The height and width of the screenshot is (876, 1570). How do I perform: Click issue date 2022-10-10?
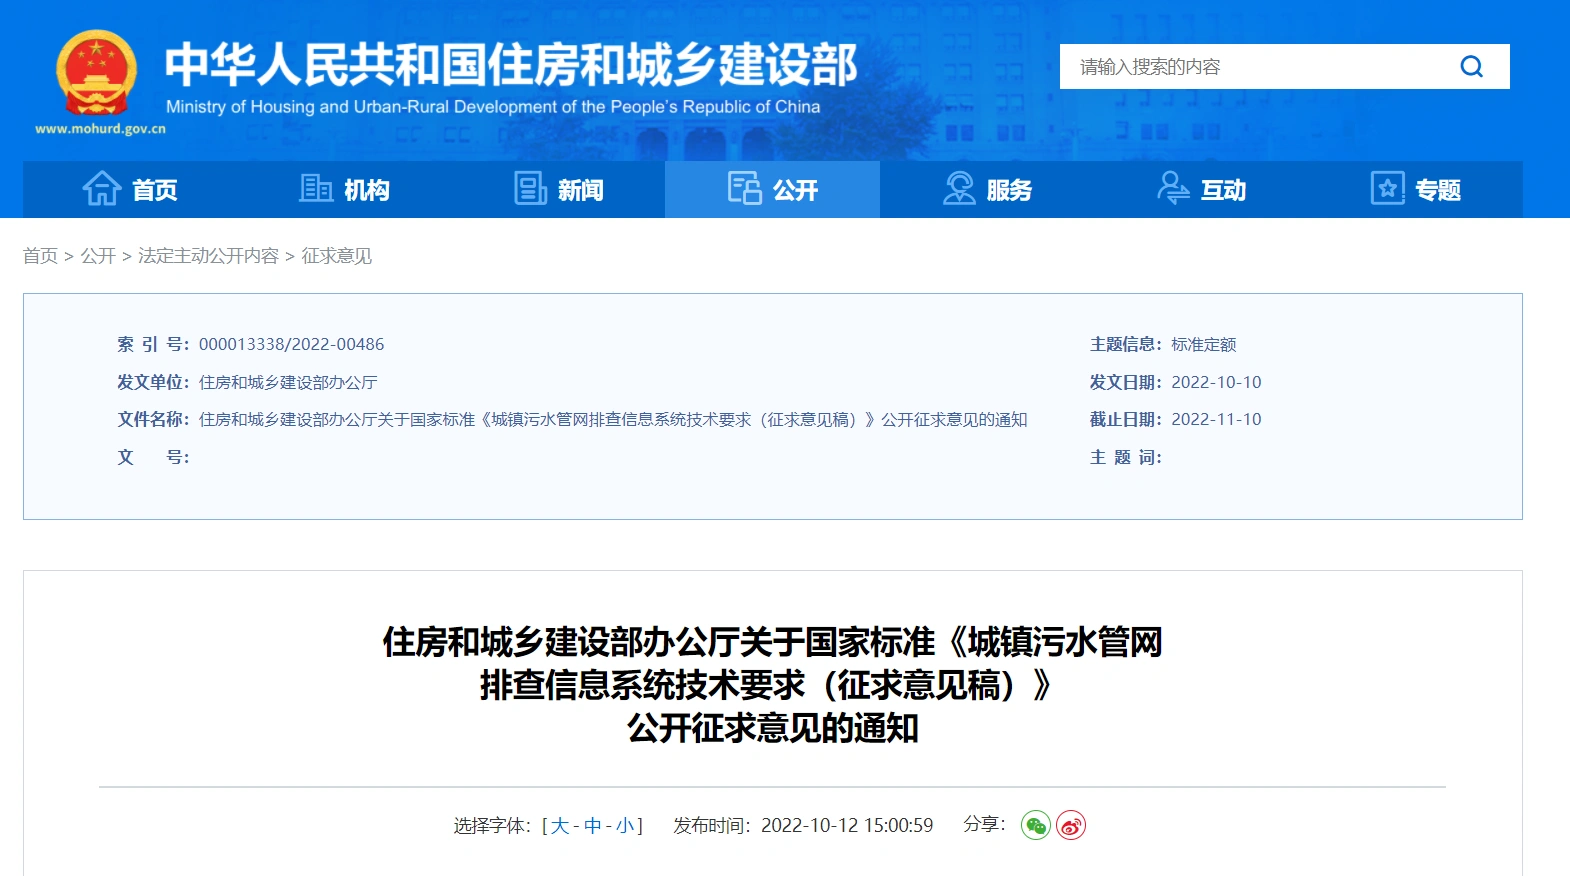click(x=1216, y=382)
